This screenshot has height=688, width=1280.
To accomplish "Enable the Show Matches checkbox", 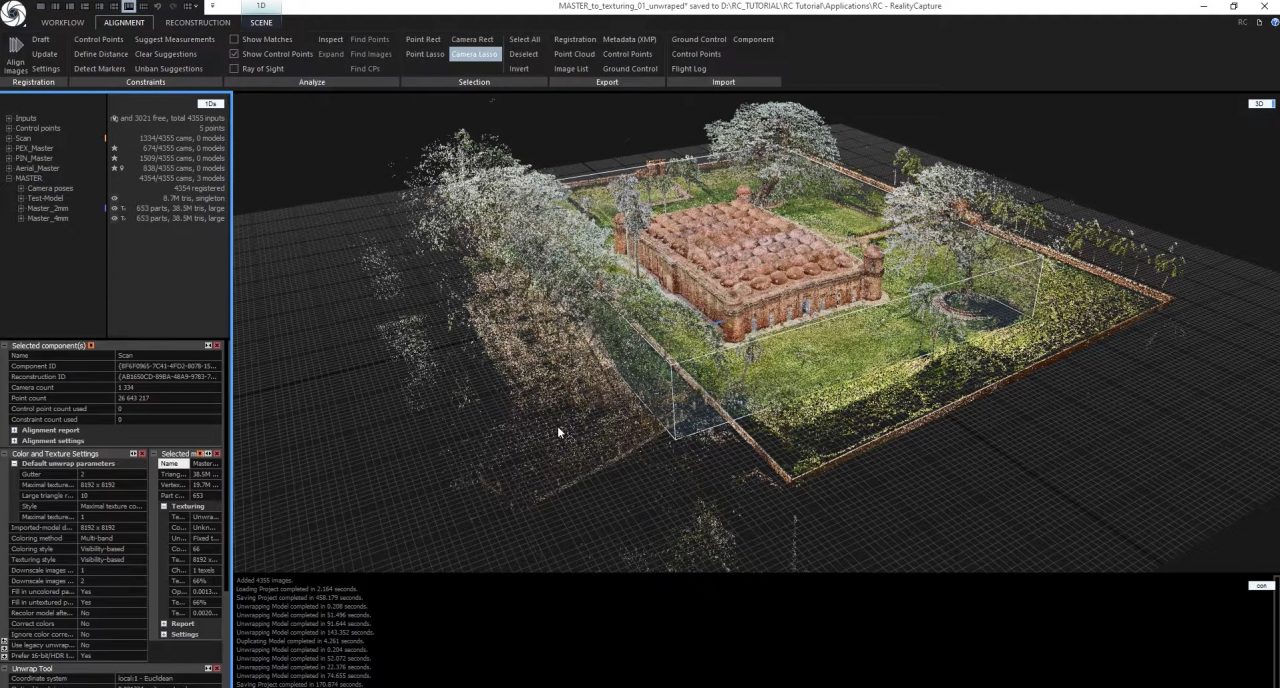I will pyautogui.click(x=234, y=40).
